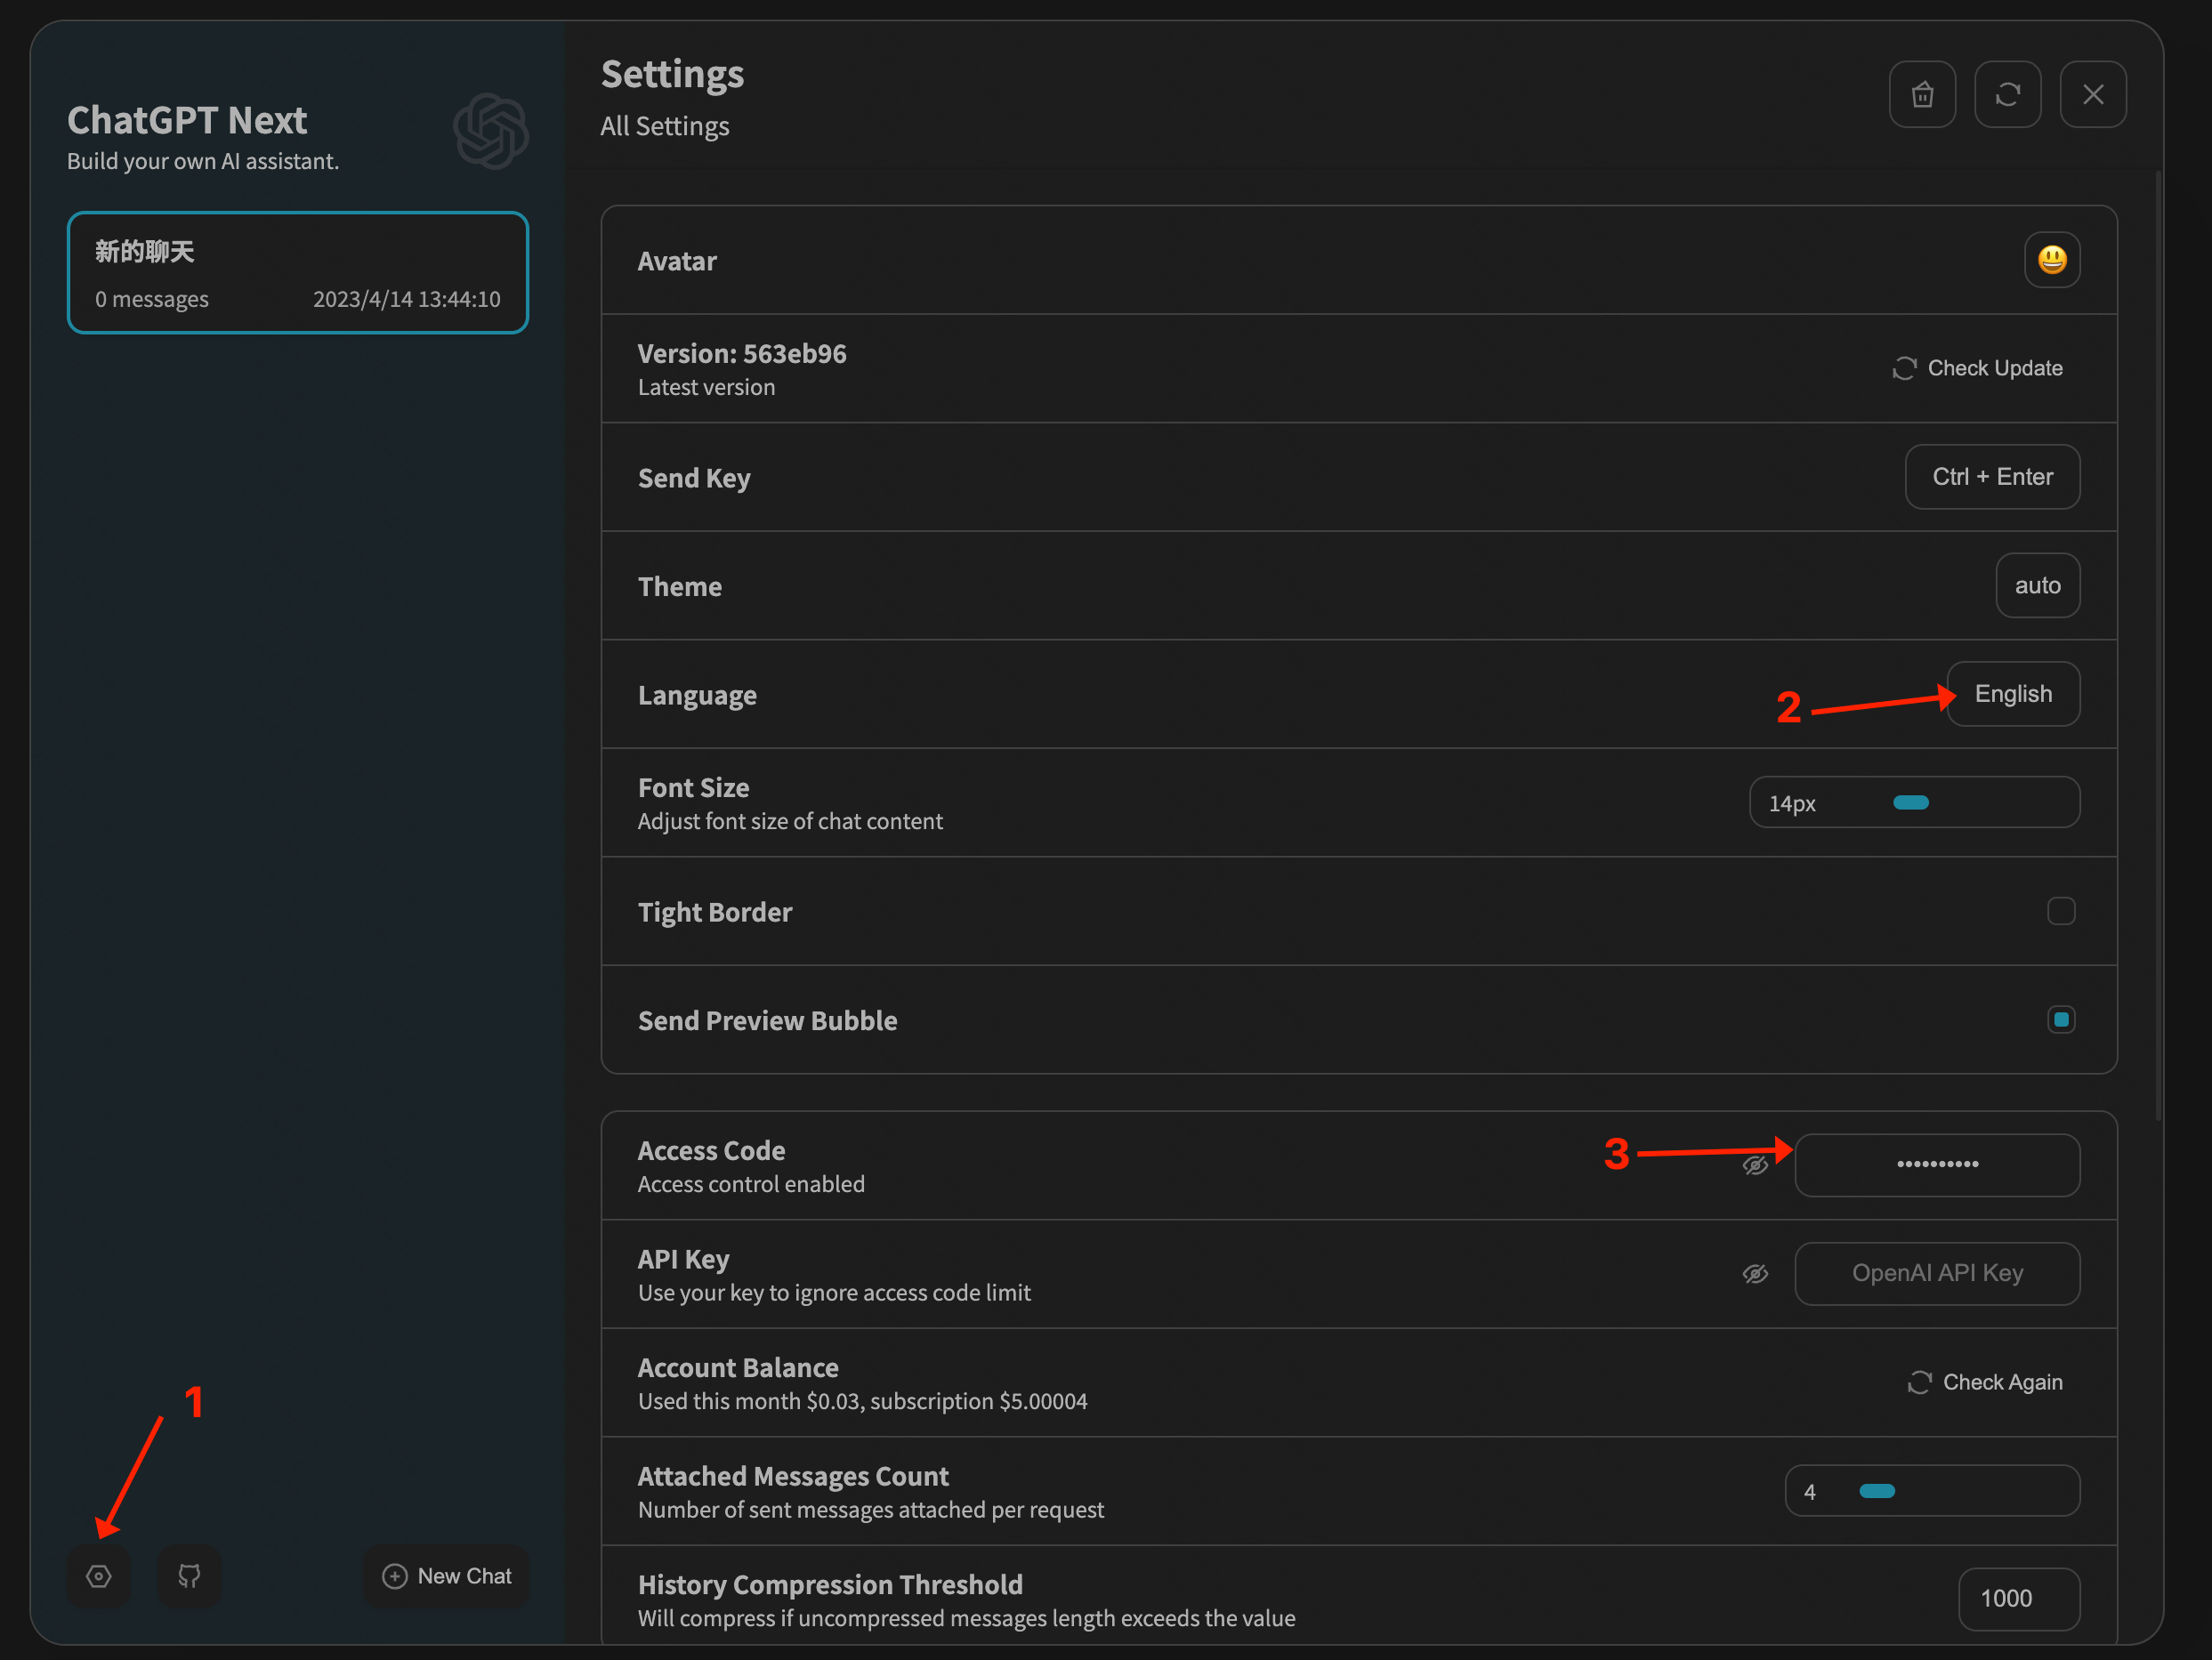Click Check Update for the version
The height and width of the screenshot is (1660, 2212).
[x=1977, y=368]
